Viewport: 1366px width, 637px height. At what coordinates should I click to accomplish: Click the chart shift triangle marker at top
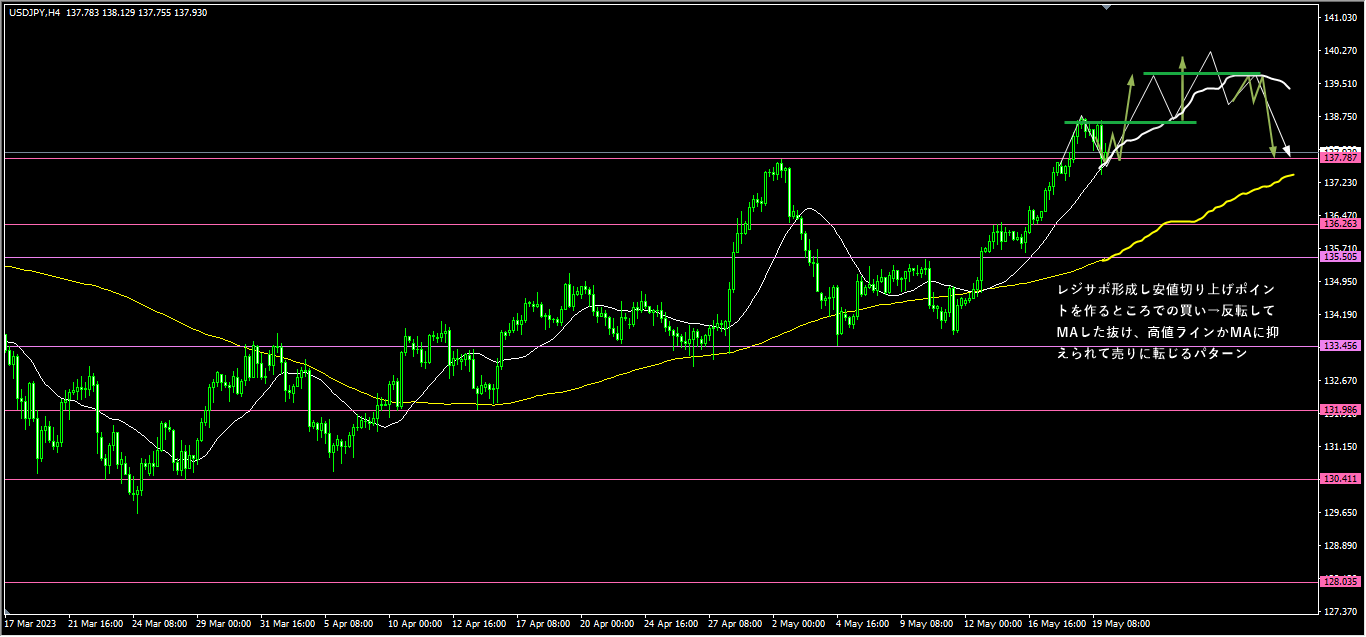(1106, 6)
